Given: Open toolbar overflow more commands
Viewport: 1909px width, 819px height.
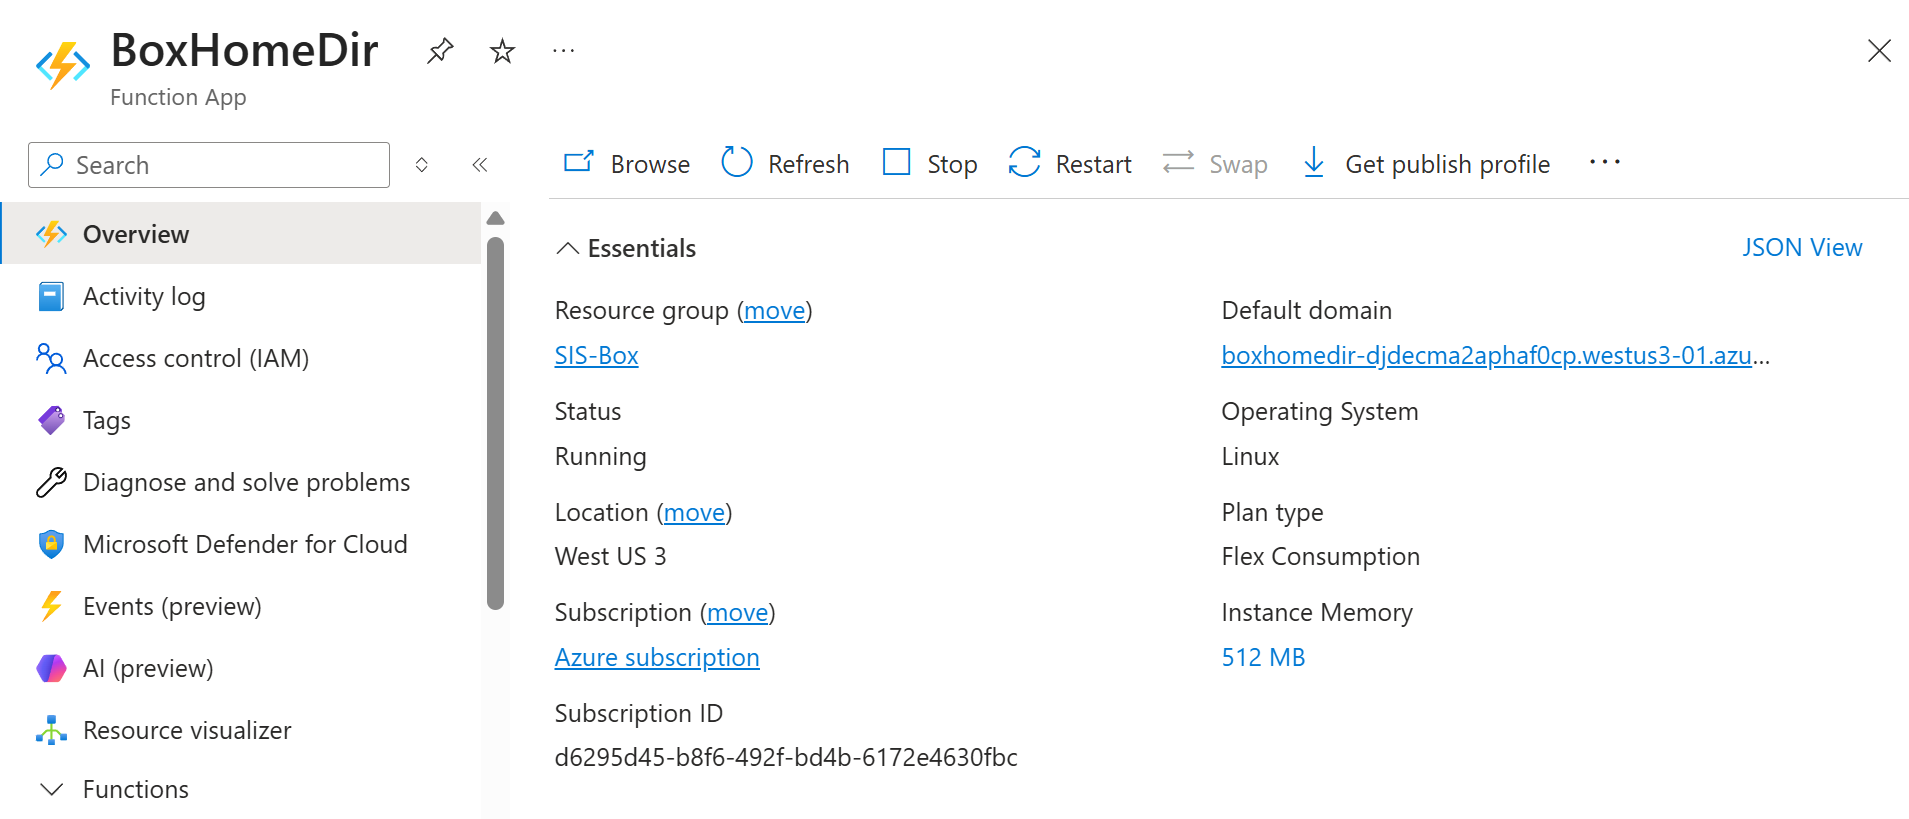Looking at the screenshot, I should pyautogui.click(x=1605, y=162).
